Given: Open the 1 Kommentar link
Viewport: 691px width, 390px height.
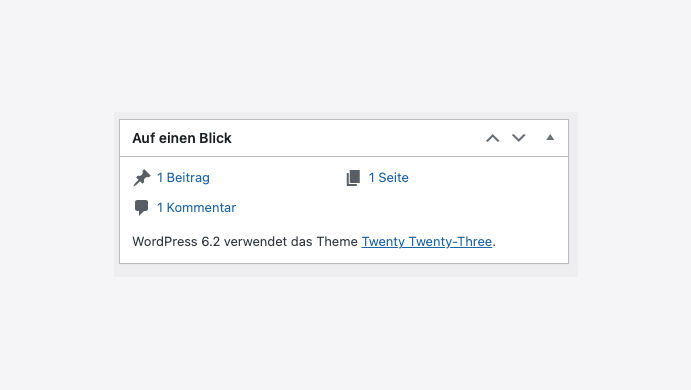Looking at the screenshot, I should pos(197,208).
